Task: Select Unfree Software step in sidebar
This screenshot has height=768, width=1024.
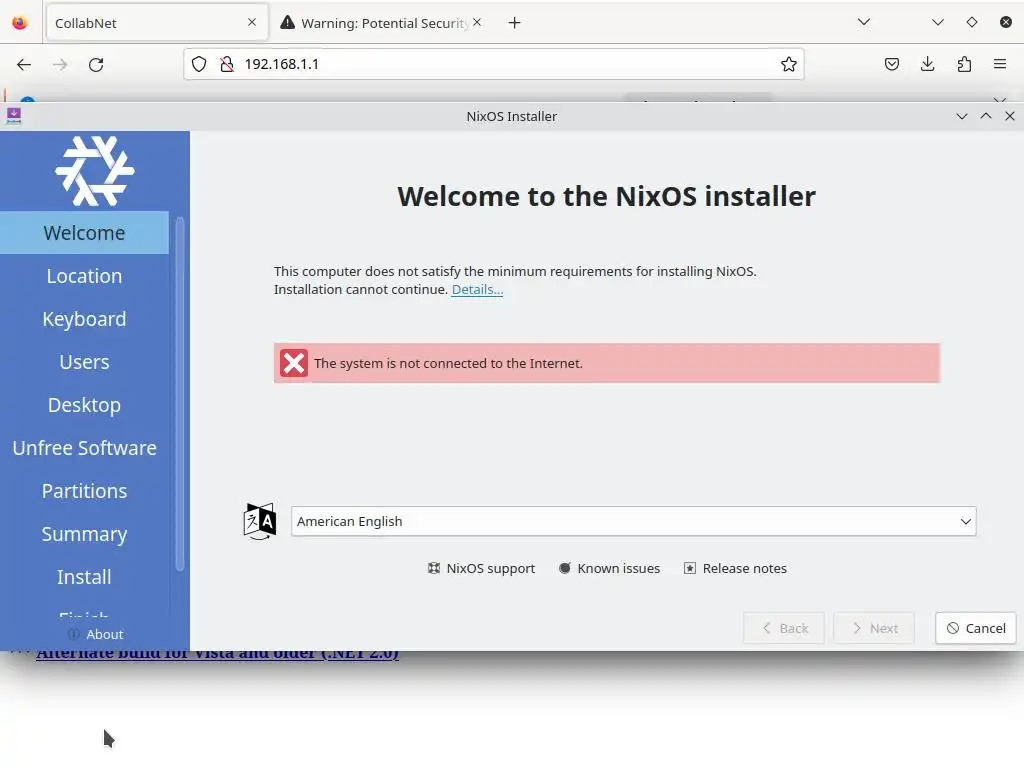Action: coord(84,448)
